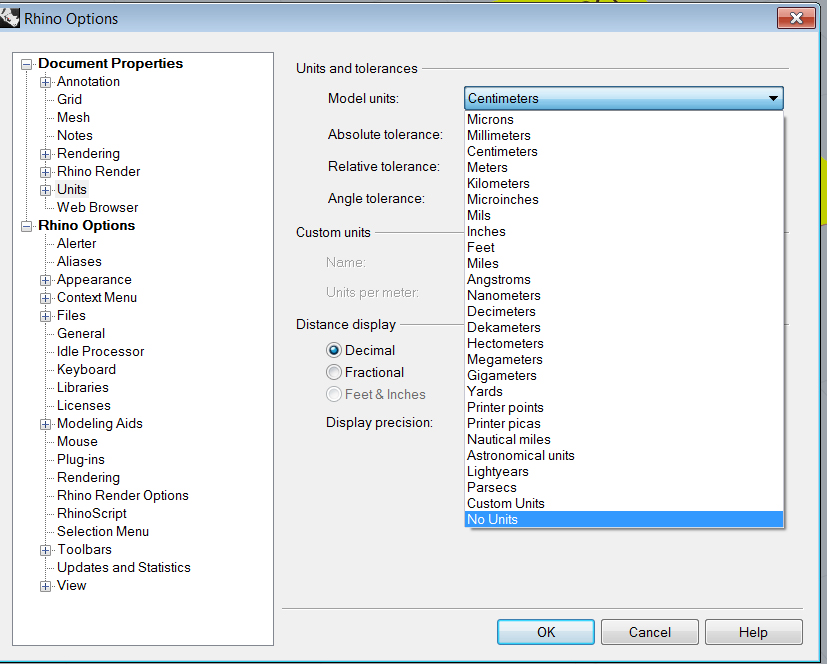Viewport: 827px width, 664px height.
Task: Open the General options page
Action: [x=81, y=334]
